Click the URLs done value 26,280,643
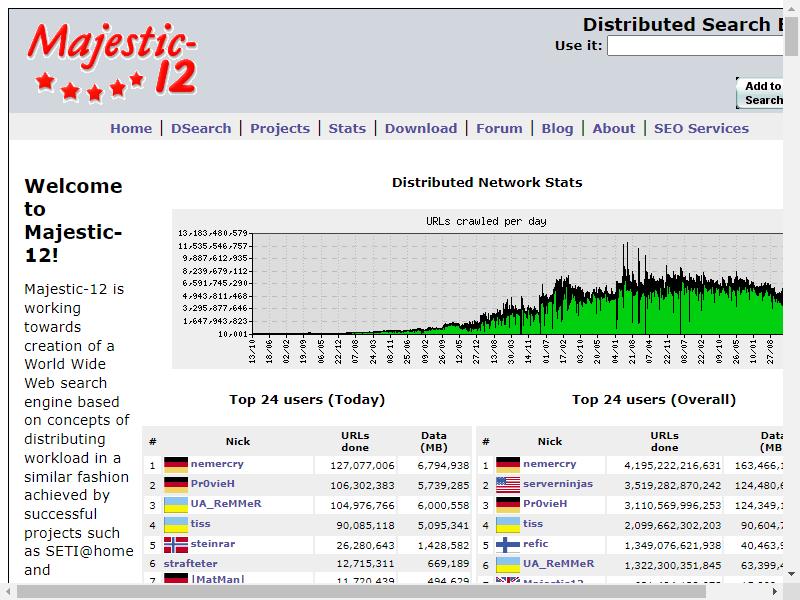The image size is (800, 600). (365, 545)
